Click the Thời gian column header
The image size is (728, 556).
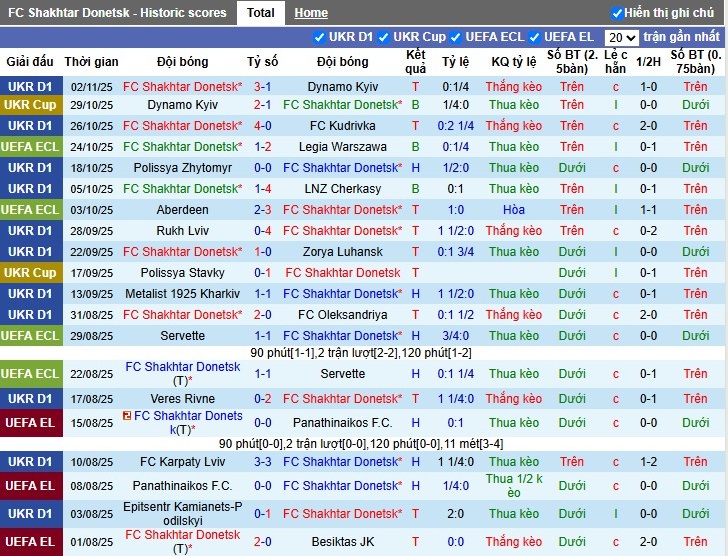point(91,62)
